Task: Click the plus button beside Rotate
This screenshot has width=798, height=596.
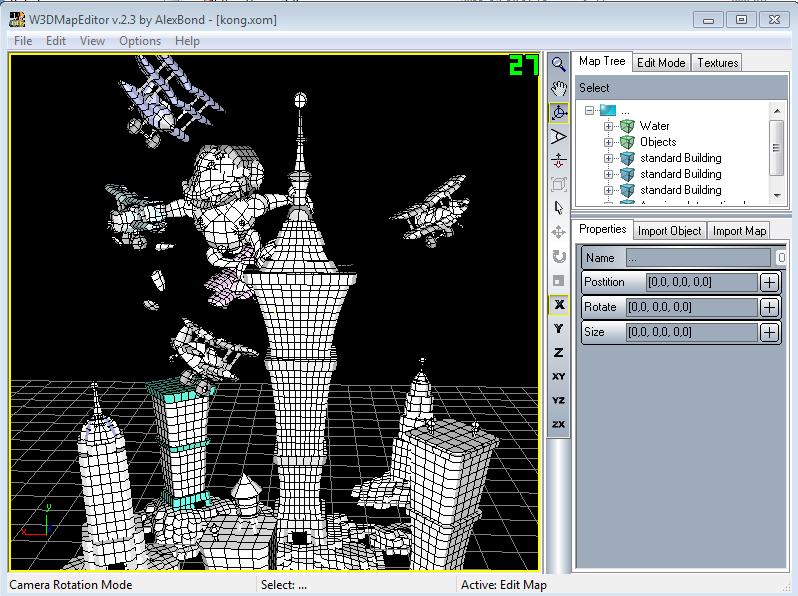Action: pos(768,307)
